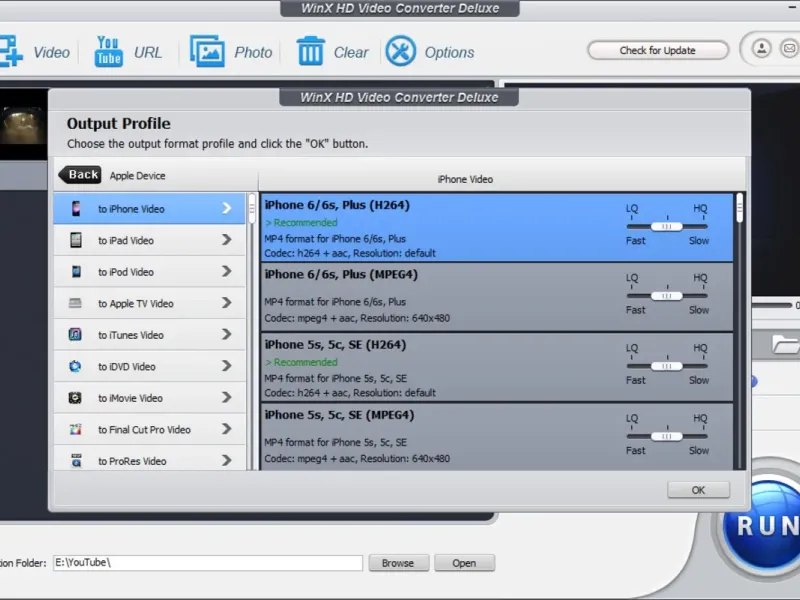Open the destination folder with Open button
Image resolution: width=800 pixels, height=600 pixels.
click(464, 563)
